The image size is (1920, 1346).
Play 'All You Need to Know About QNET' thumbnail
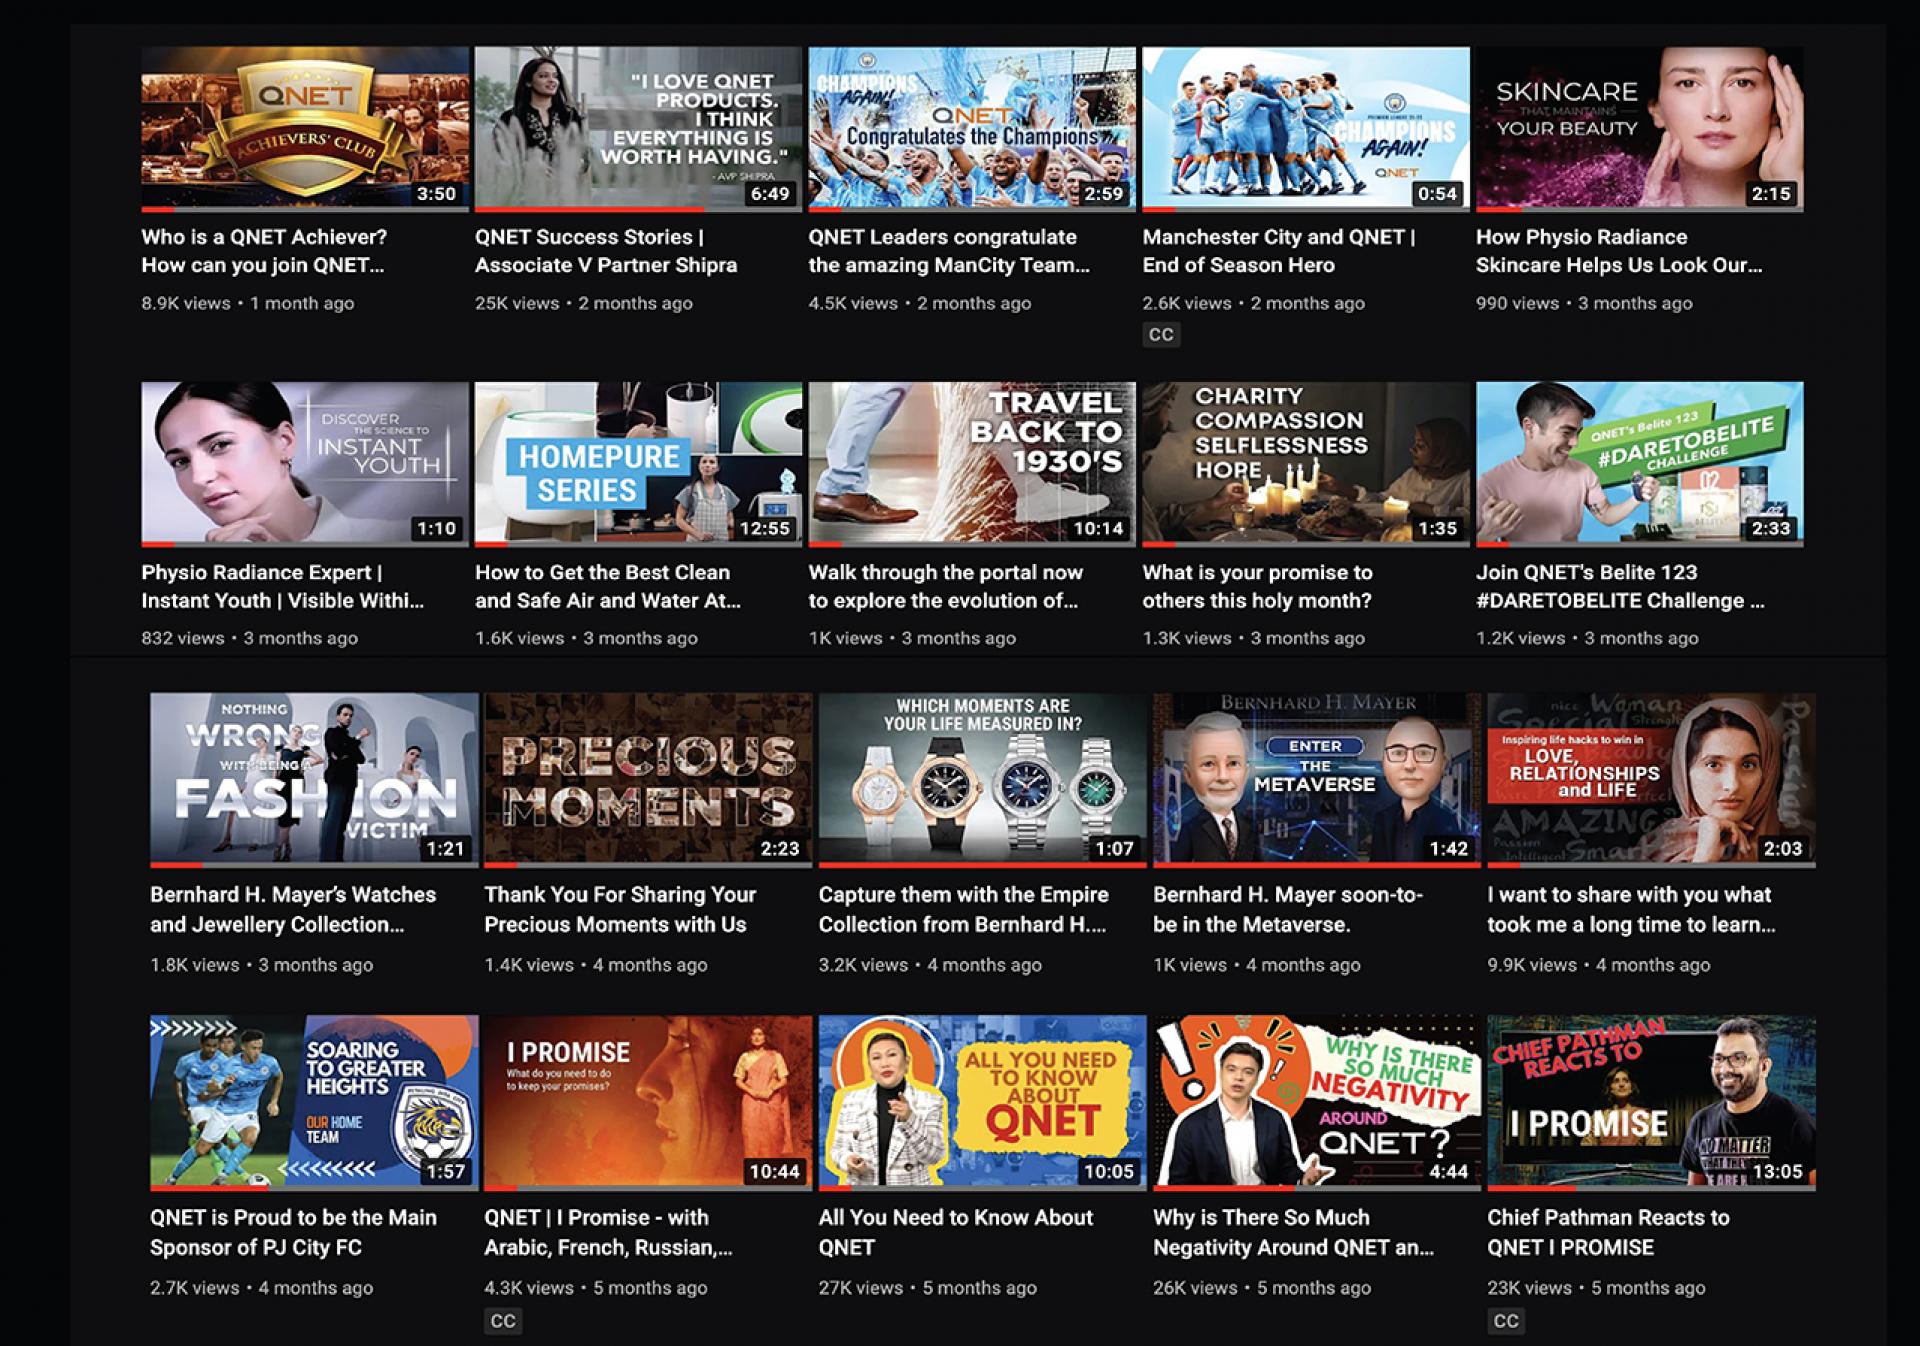[x=982, y=1103]
